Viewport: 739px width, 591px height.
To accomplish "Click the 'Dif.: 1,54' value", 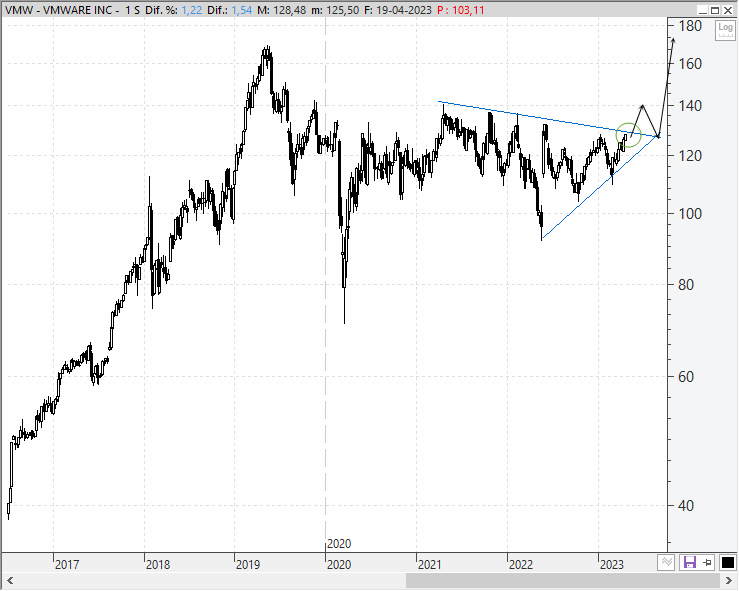I will pyautogui.click(x=230, y=10).
